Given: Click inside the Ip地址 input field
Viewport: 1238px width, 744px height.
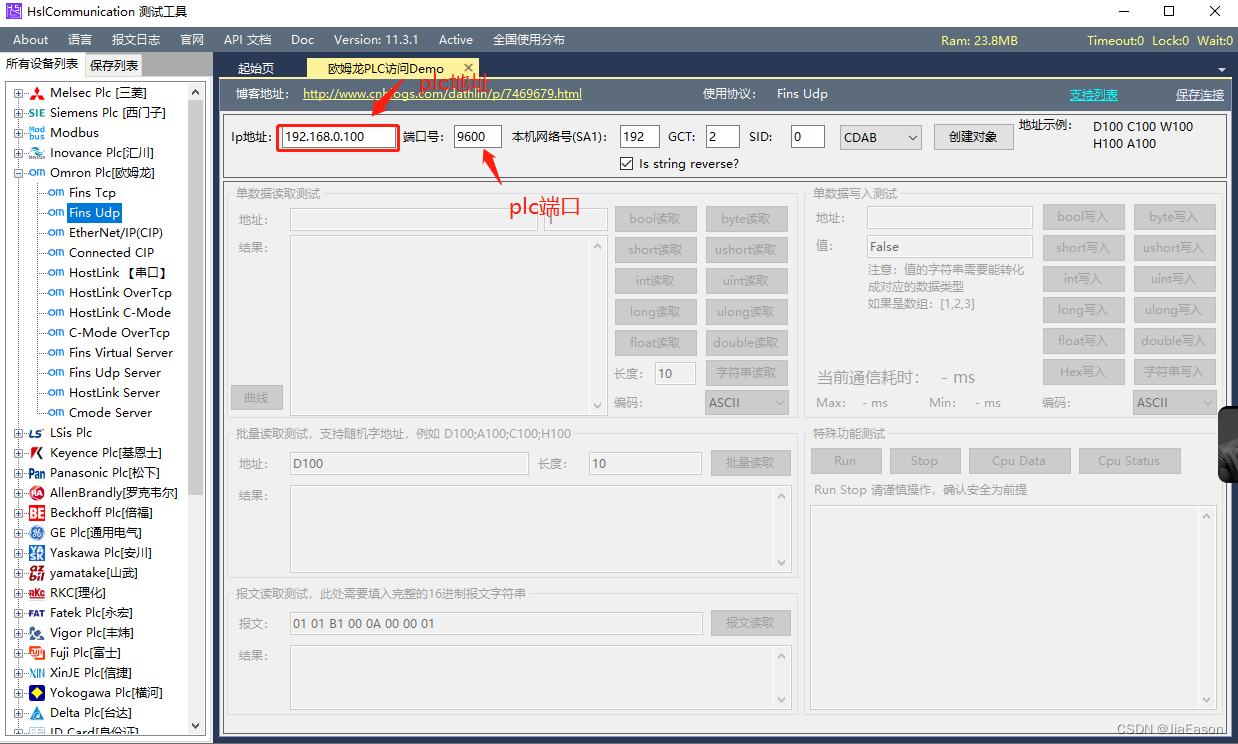Looking at the screenshot, I should [337, 137].
